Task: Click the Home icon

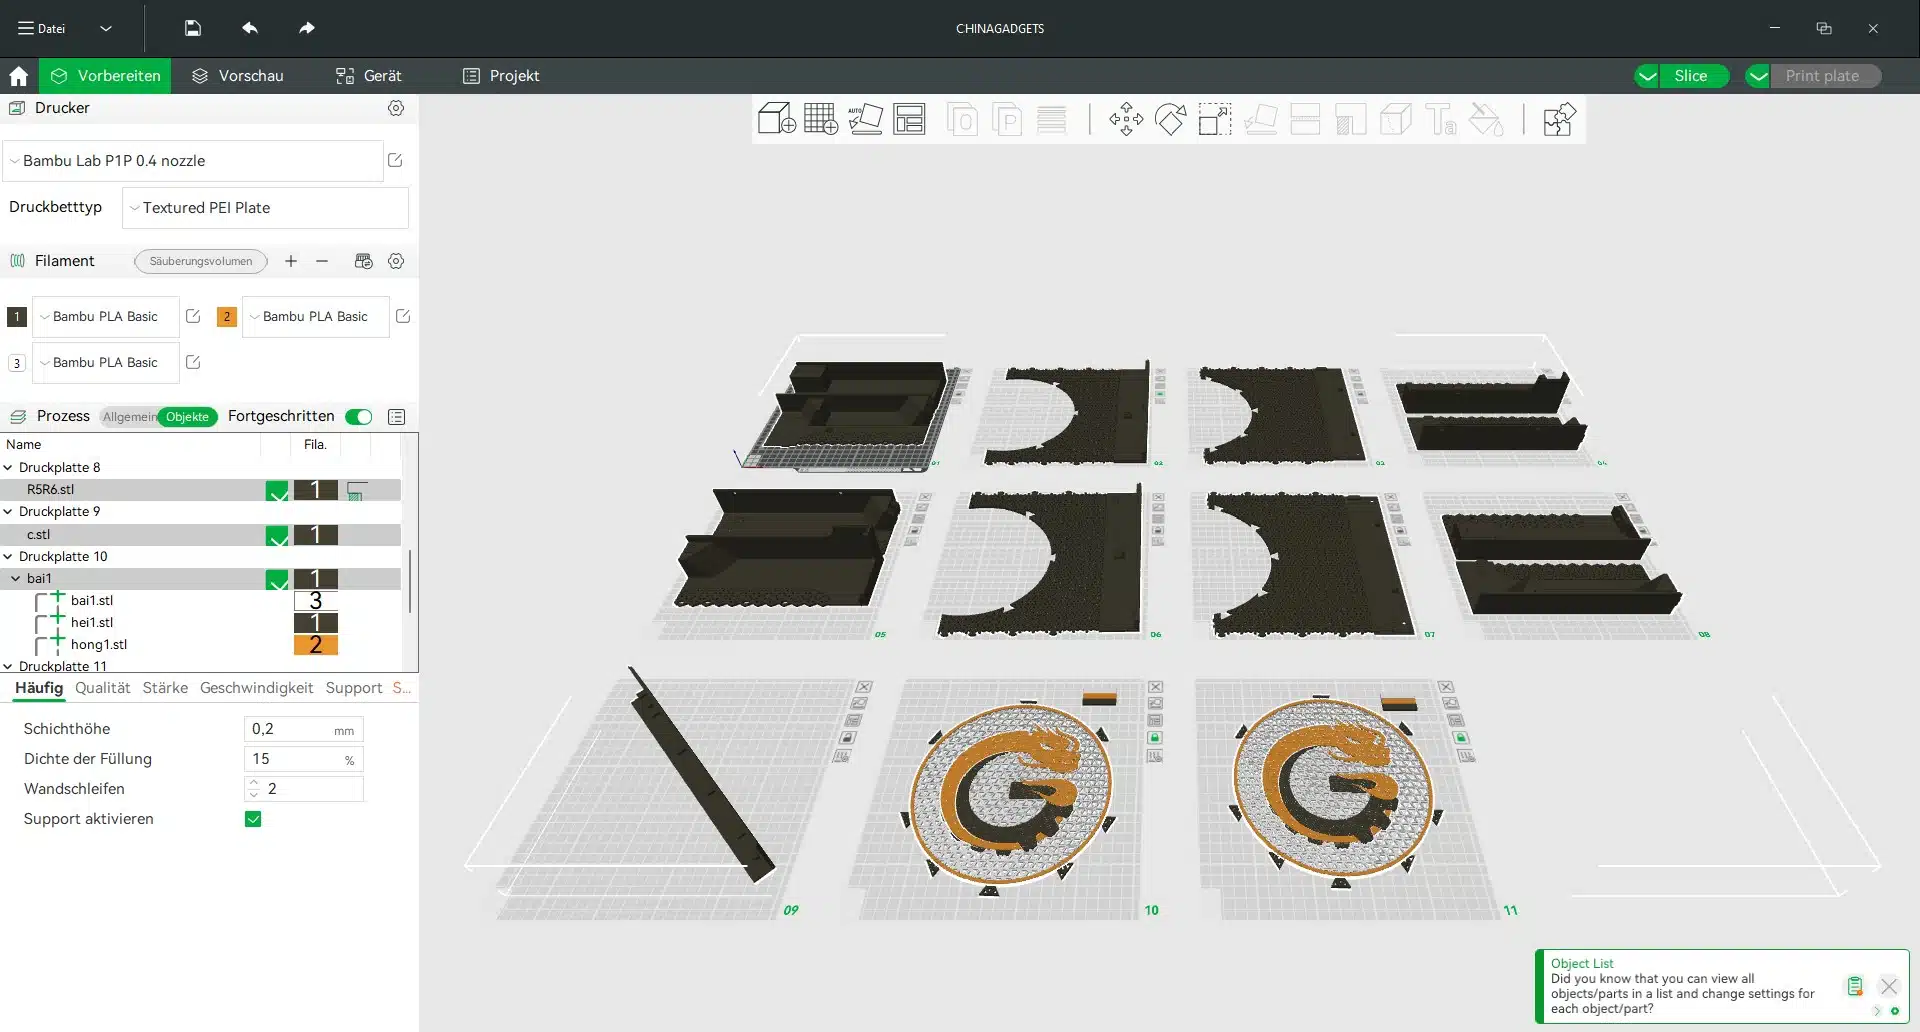Action: [x=18, y=76]
